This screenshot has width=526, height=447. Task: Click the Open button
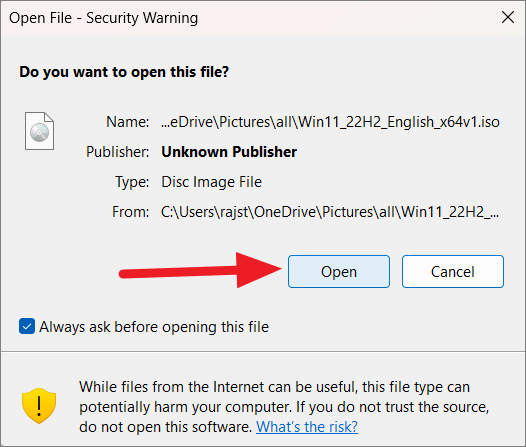pyautogui.click(x=339, y=271)
